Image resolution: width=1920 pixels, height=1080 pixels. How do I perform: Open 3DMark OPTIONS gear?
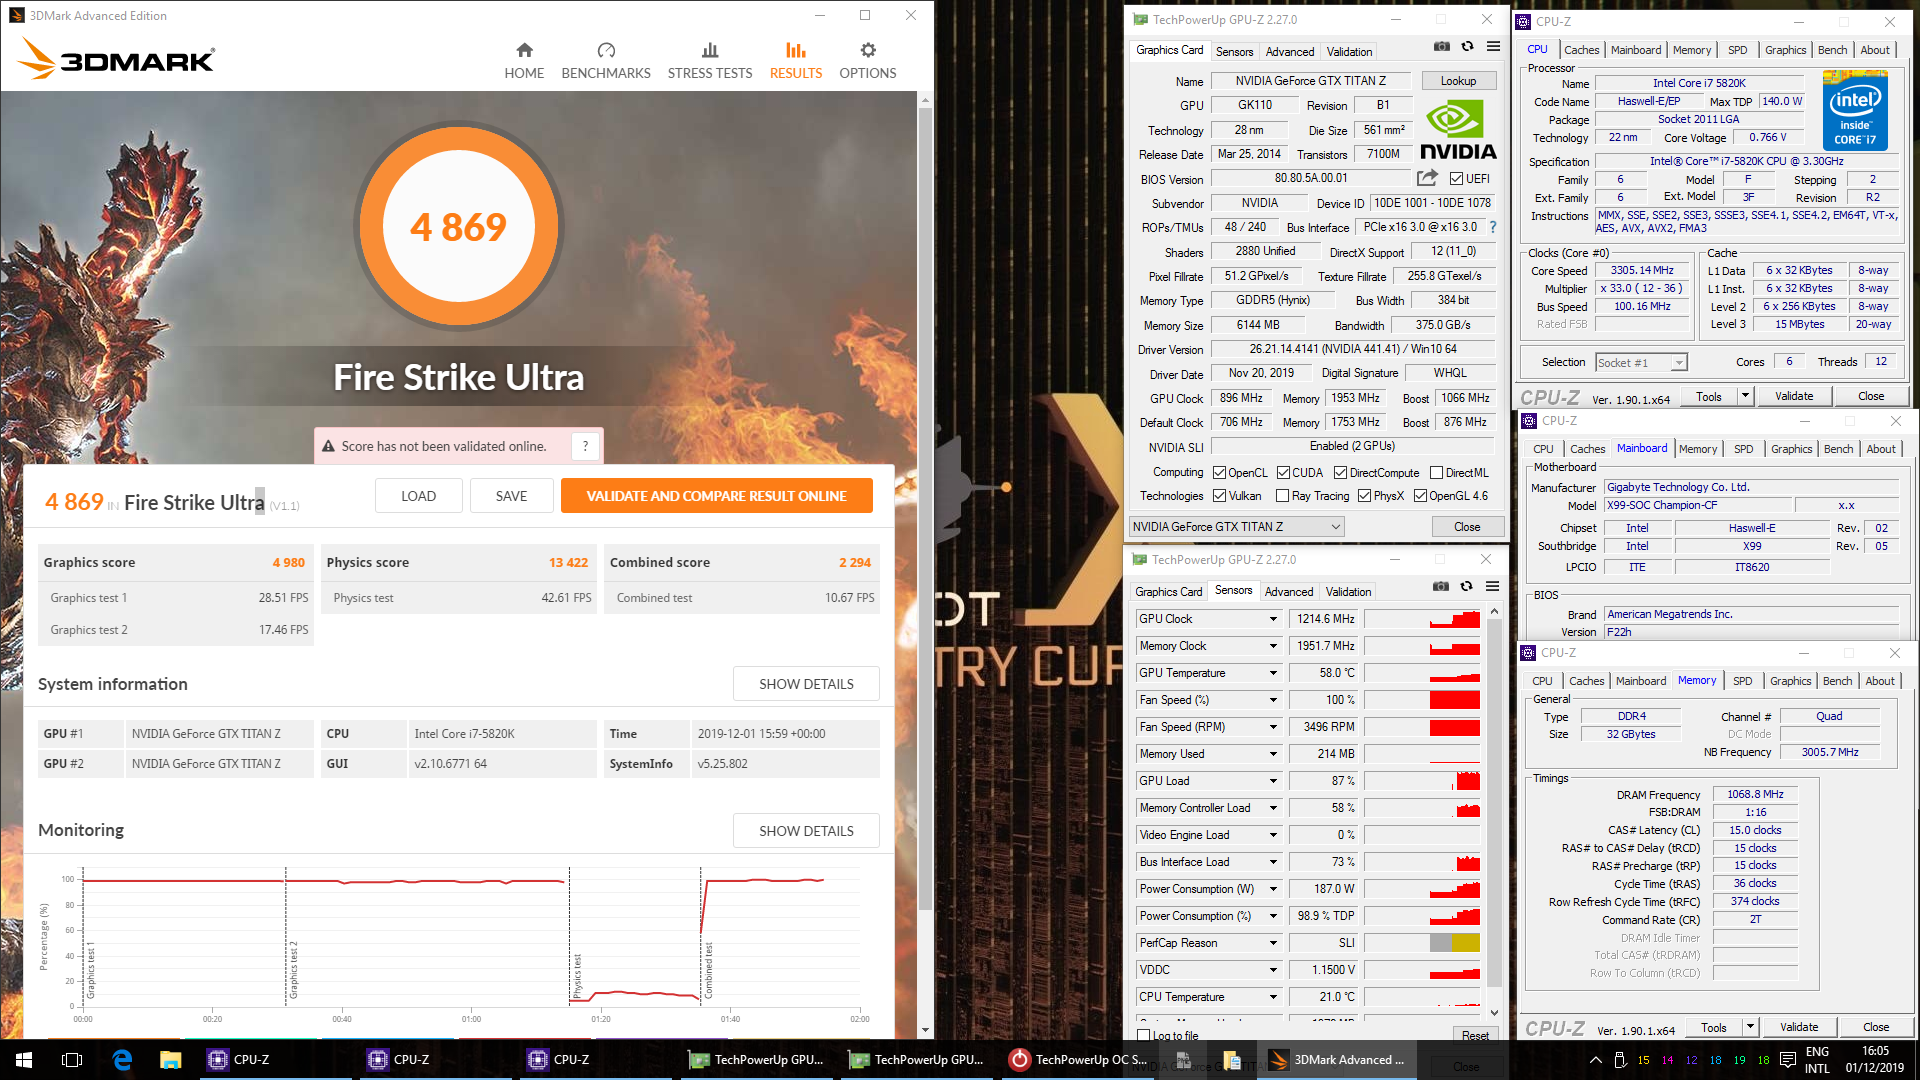tap(868, 61)
